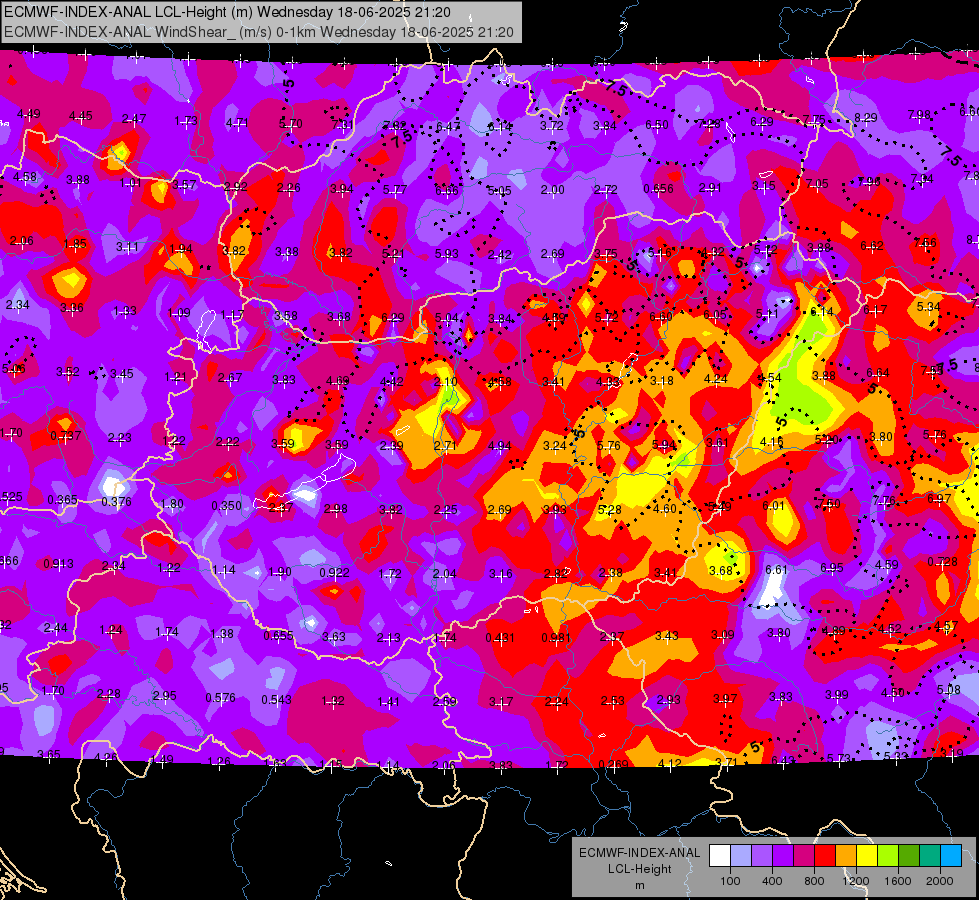This screenshot has width=979, height=900.
Task: Click the grid value 0.543
Action: [276, 699]
